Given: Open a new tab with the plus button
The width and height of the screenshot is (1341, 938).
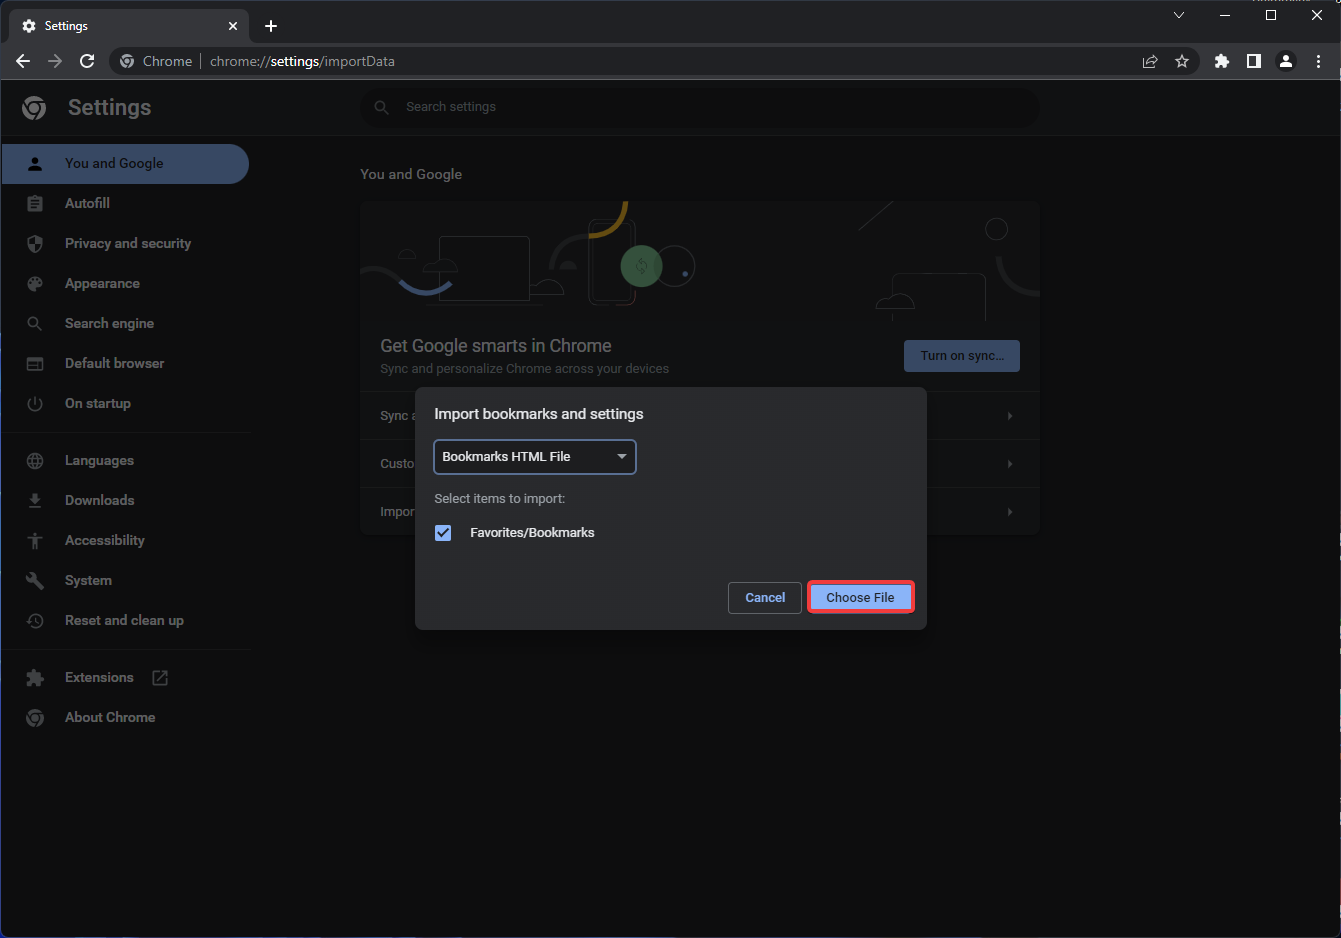Looking at the screenshot, I should click(271, 26).
